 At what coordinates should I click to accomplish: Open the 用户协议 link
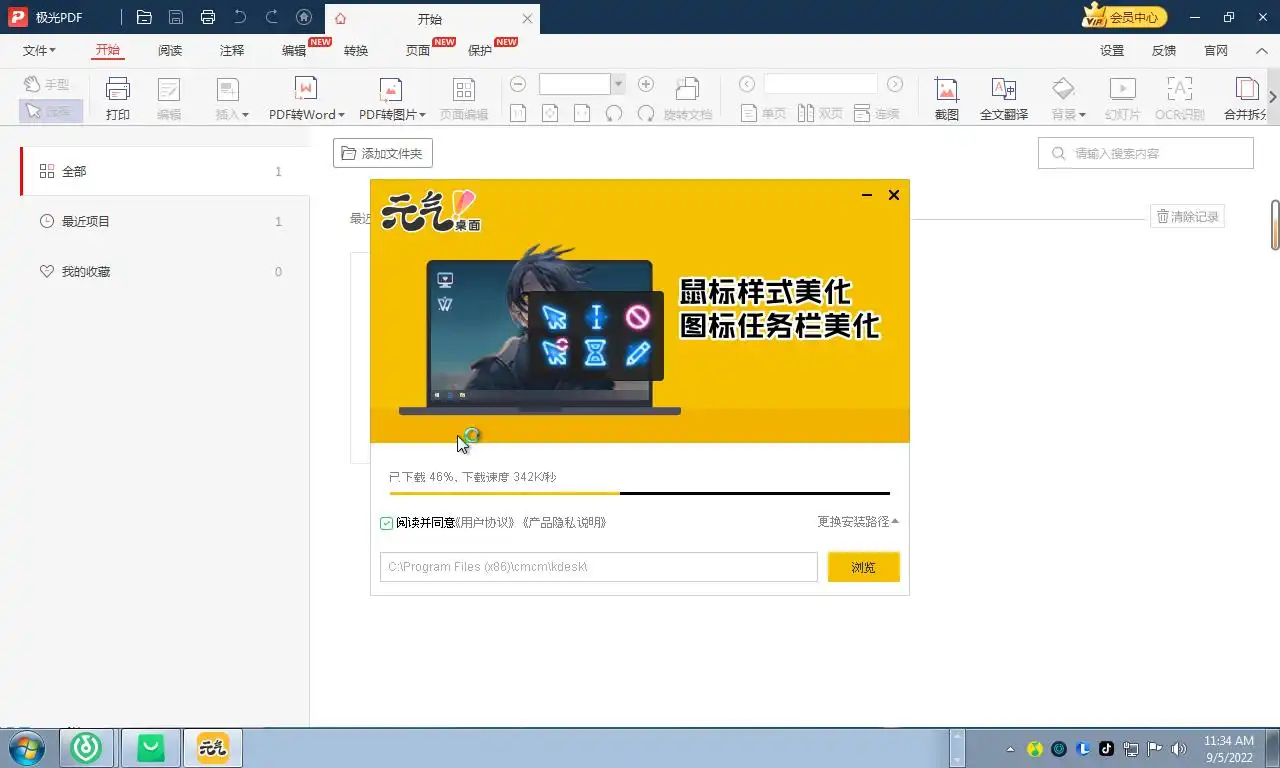[486, 522]
